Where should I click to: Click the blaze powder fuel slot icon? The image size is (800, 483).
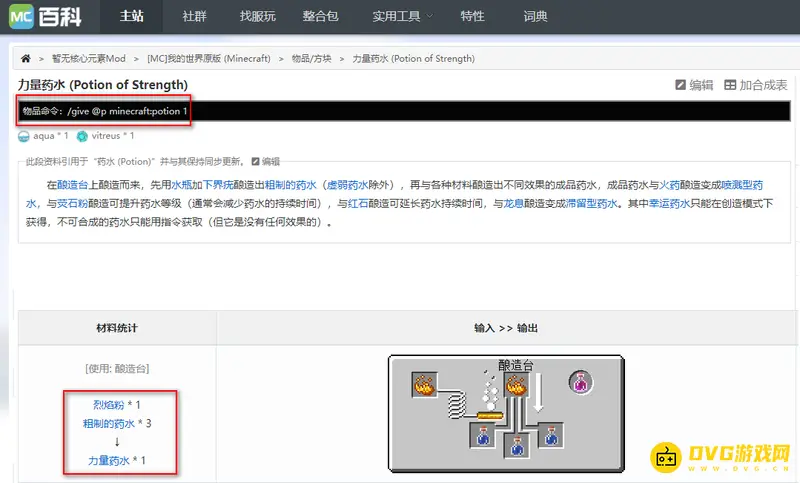point(424,382)
